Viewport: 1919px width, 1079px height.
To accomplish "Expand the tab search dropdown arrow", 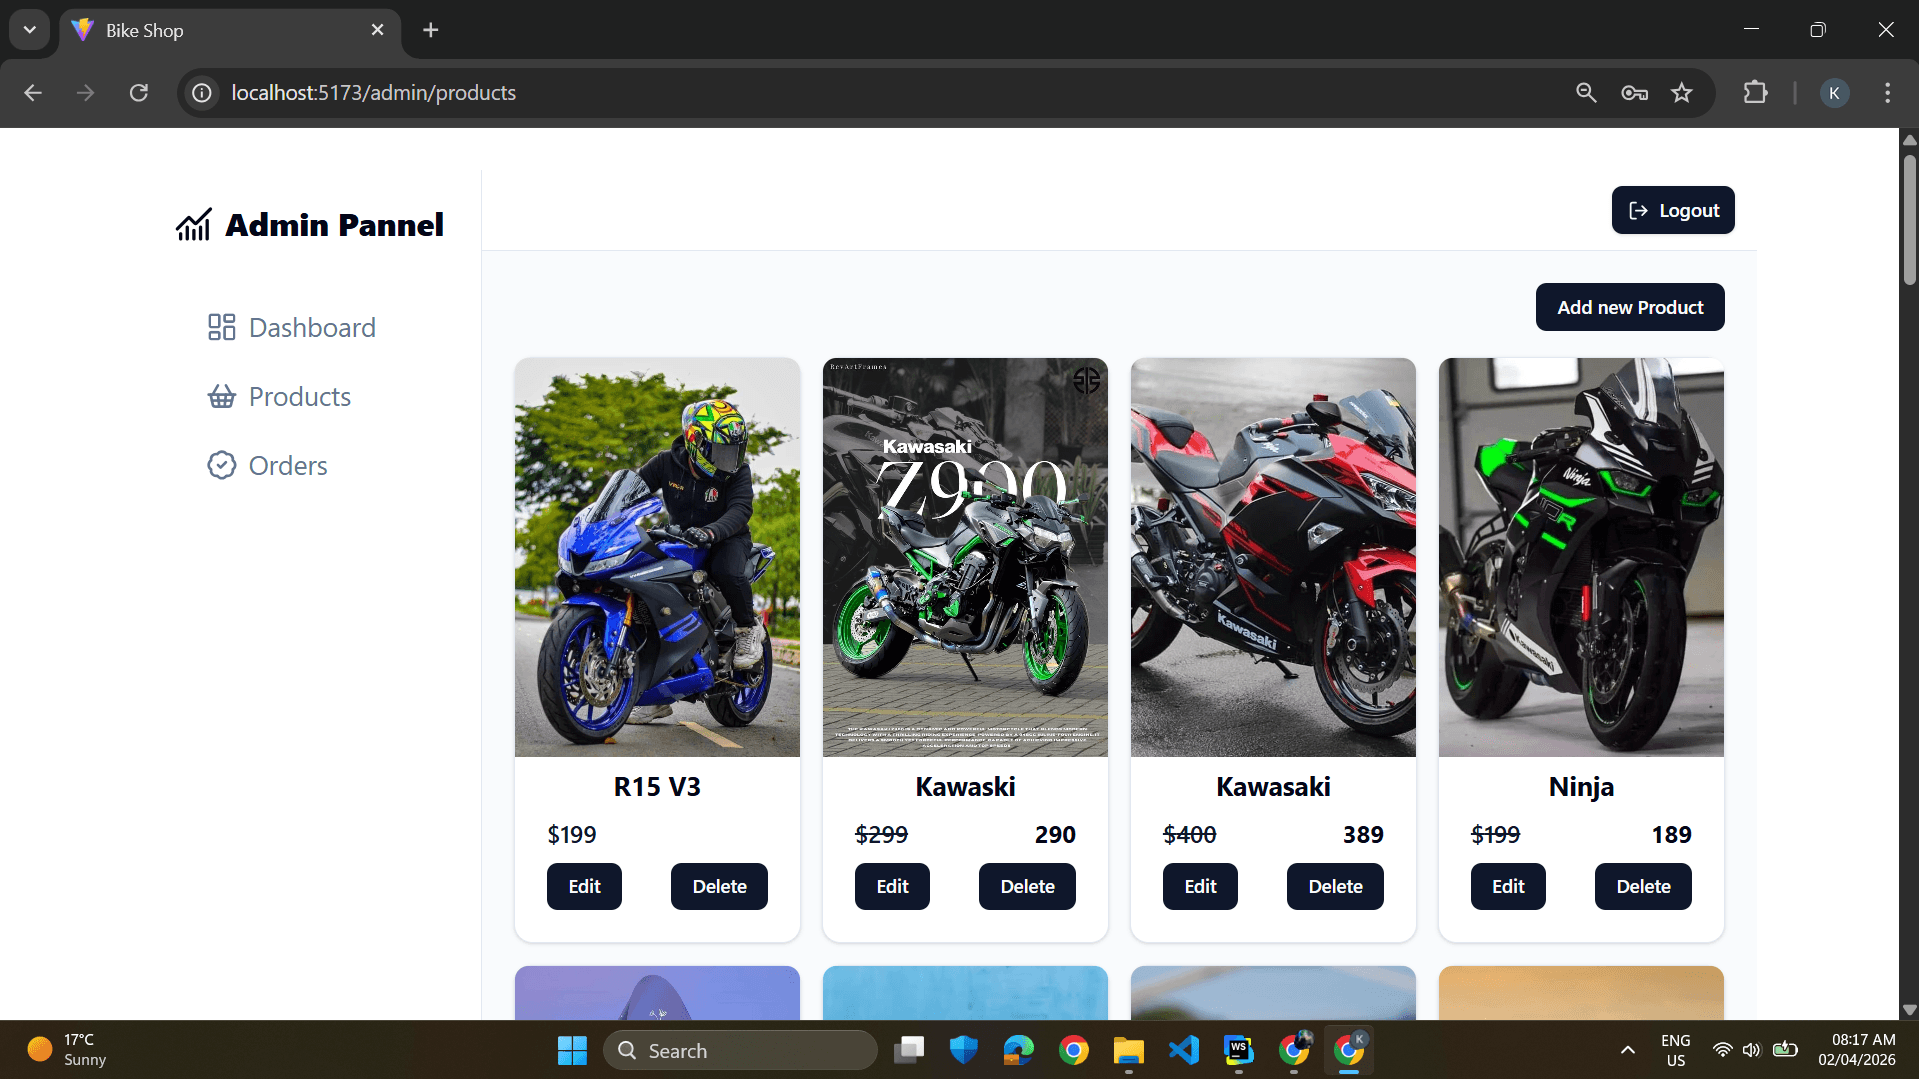I will (30, 30).
